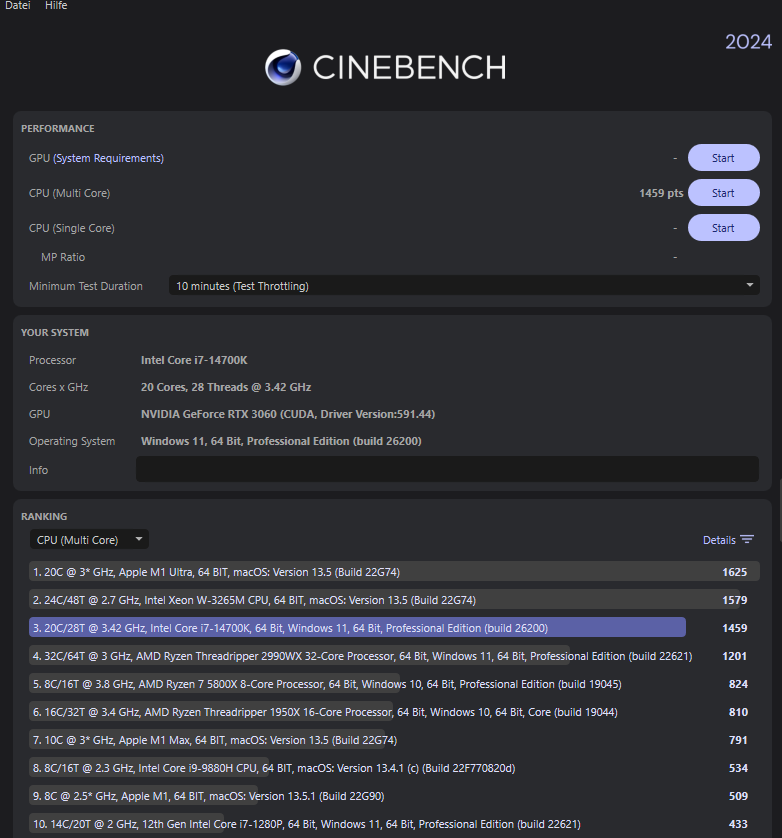782x838 pixels.
Task: Click the Operating System Windows 11 value
Action: point(281,441)
